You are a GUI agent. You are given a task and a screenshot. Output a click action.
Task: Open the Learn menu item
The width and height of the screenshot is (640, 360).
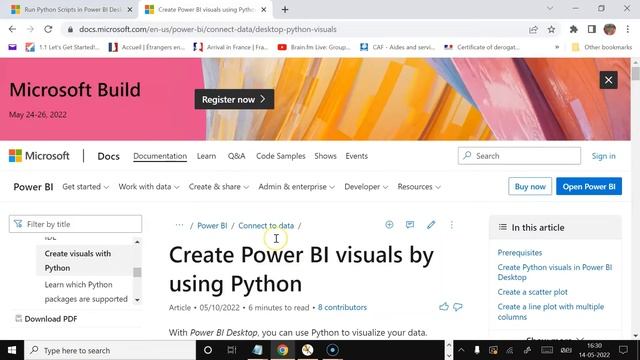click(207, 156)
